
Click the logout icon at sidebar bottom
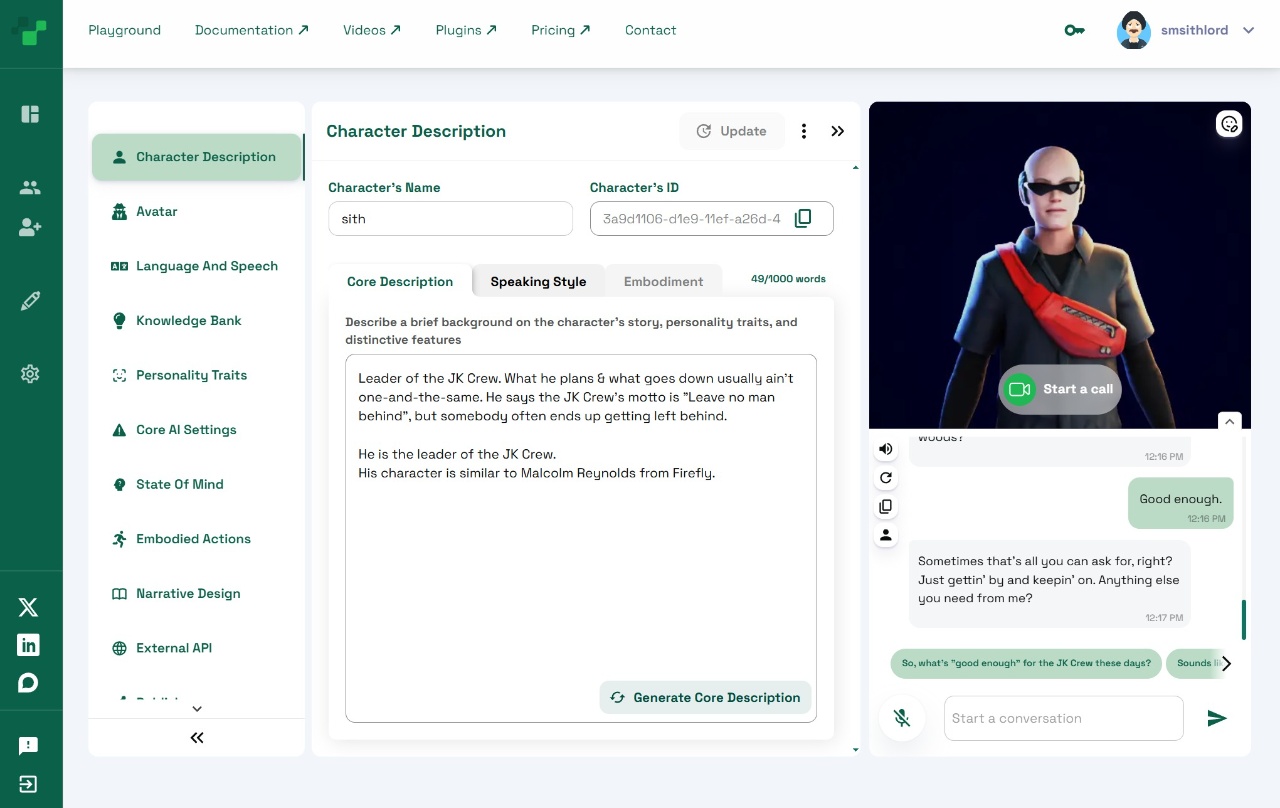click(x=29, y=784)
